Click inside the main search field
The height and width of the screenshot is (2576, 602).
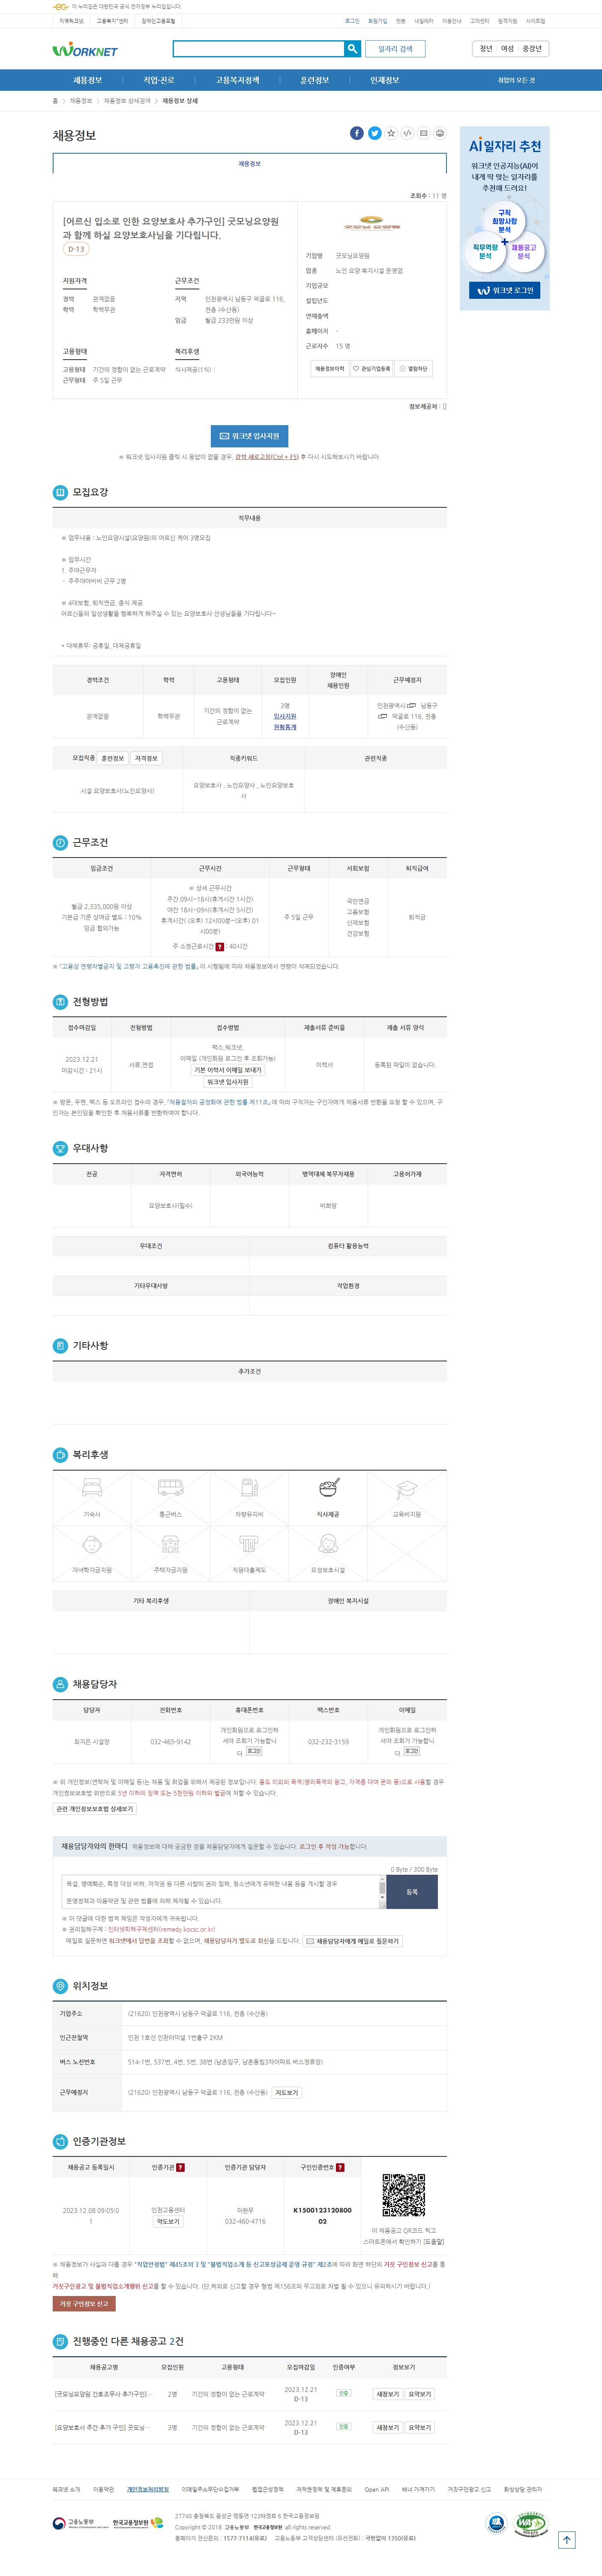pyautogui.click(x=258, y=48)
